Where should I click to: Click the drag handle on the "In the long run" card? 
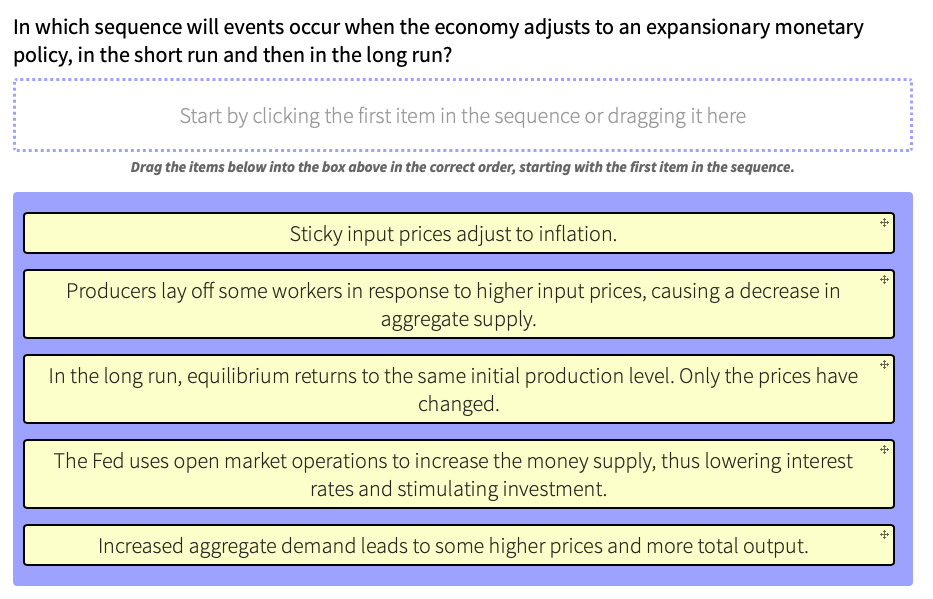point(884,364)
